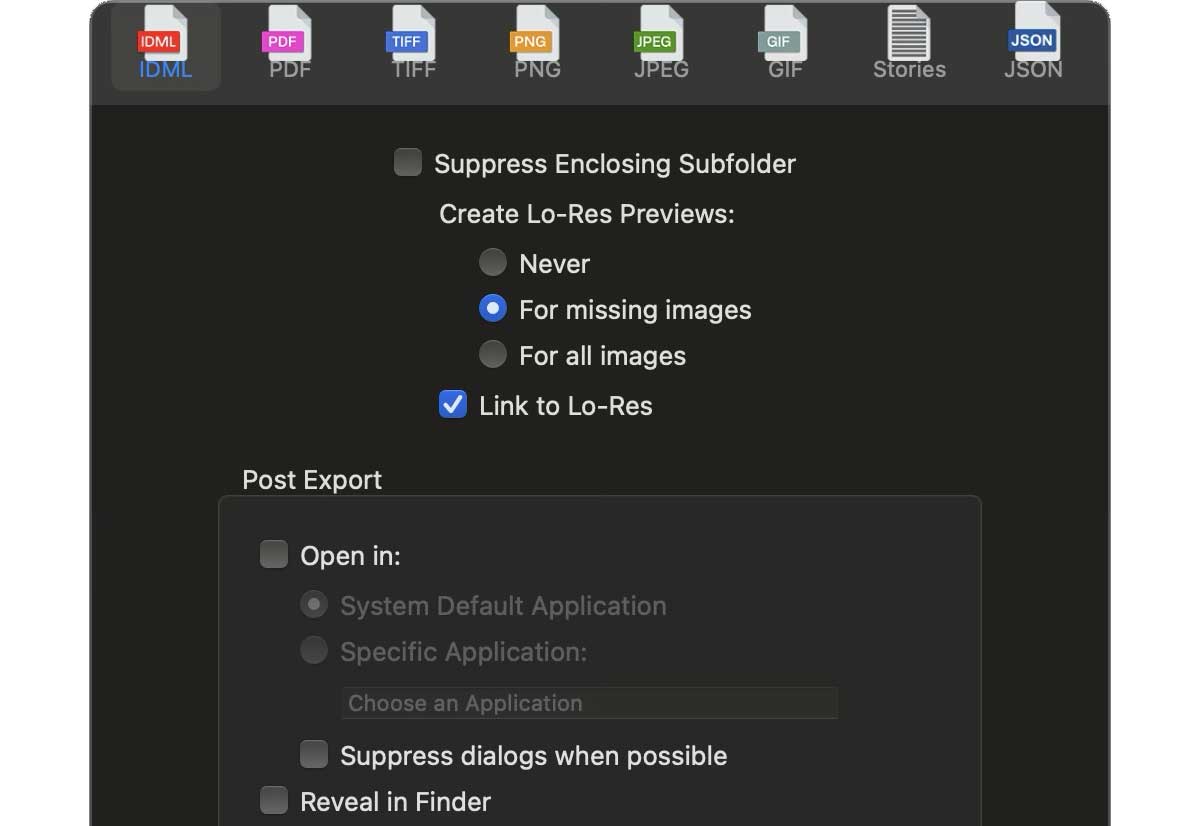Click the IDML document icon
The width and height of the screenshot is (1200, 826).
coord(163,40)
